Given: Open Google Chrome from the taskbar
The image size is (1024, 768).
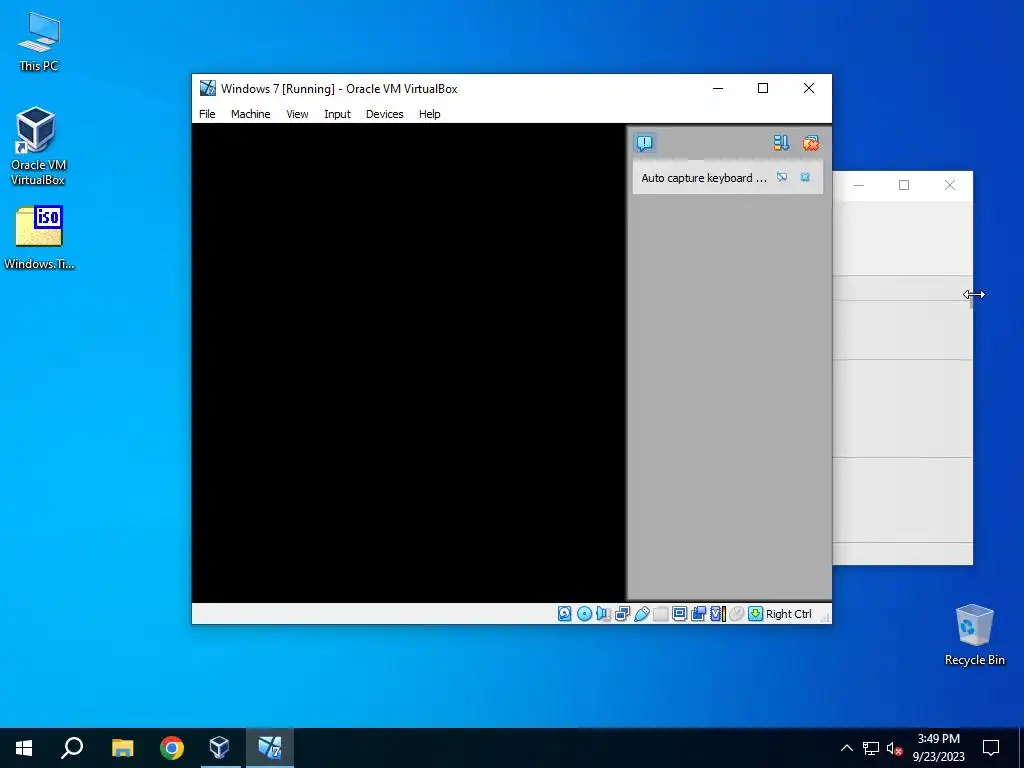Looking at the screenshot, I should pos(172,748).
